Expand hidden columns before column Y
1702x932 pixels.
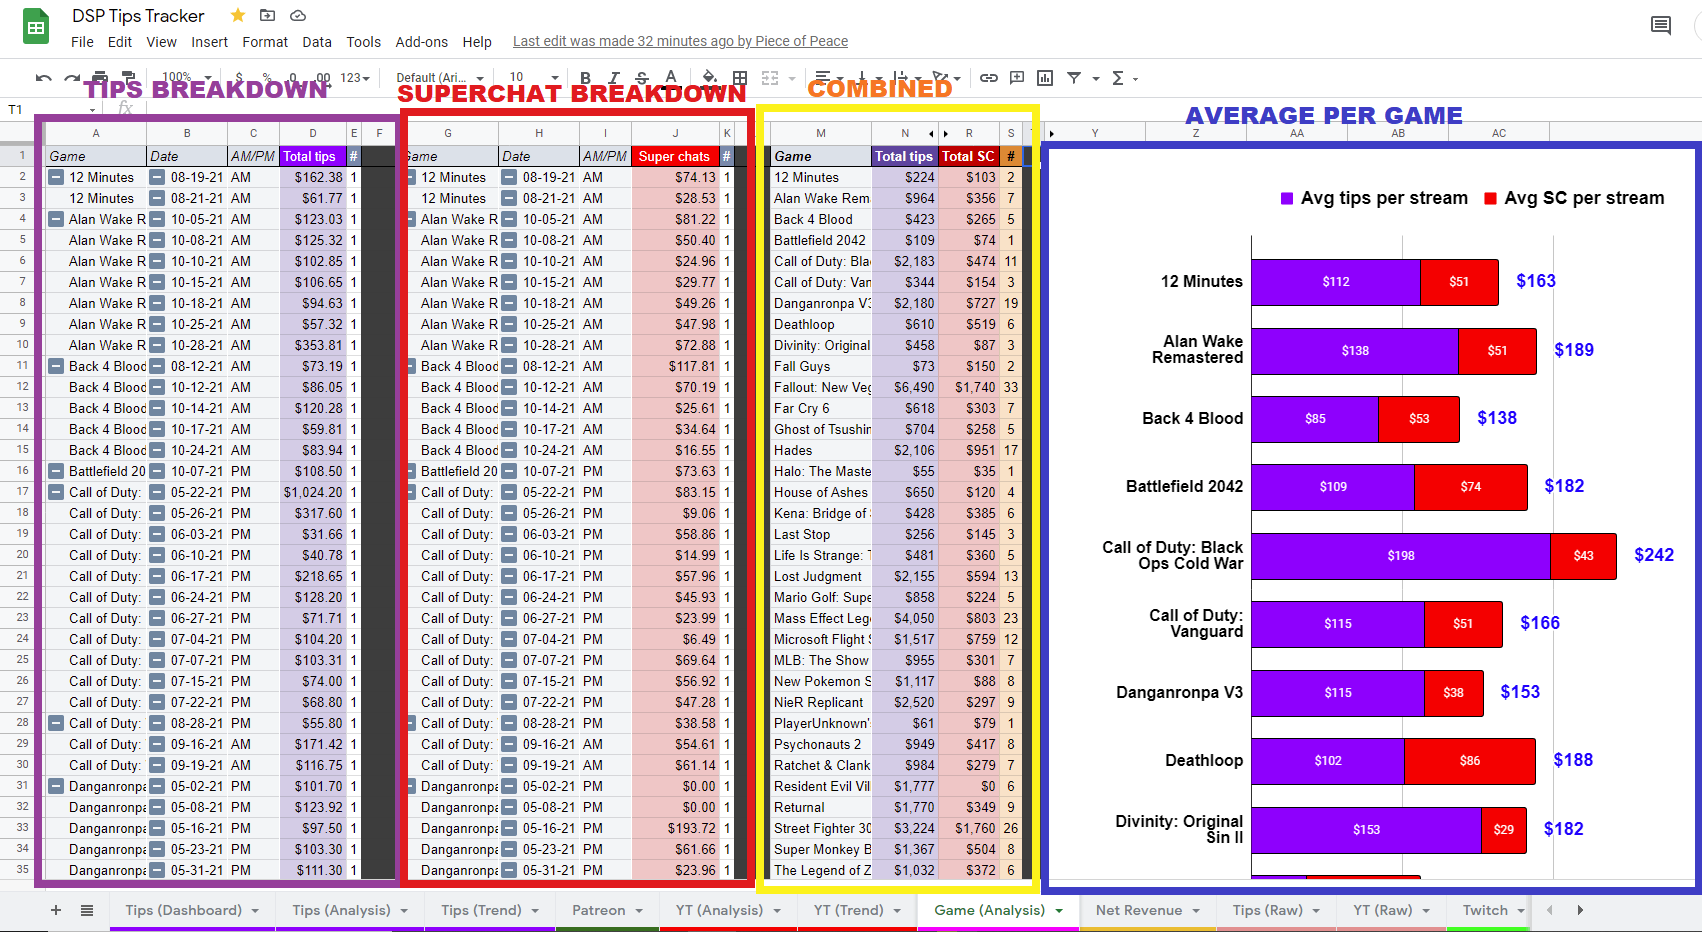point(1051,133)
